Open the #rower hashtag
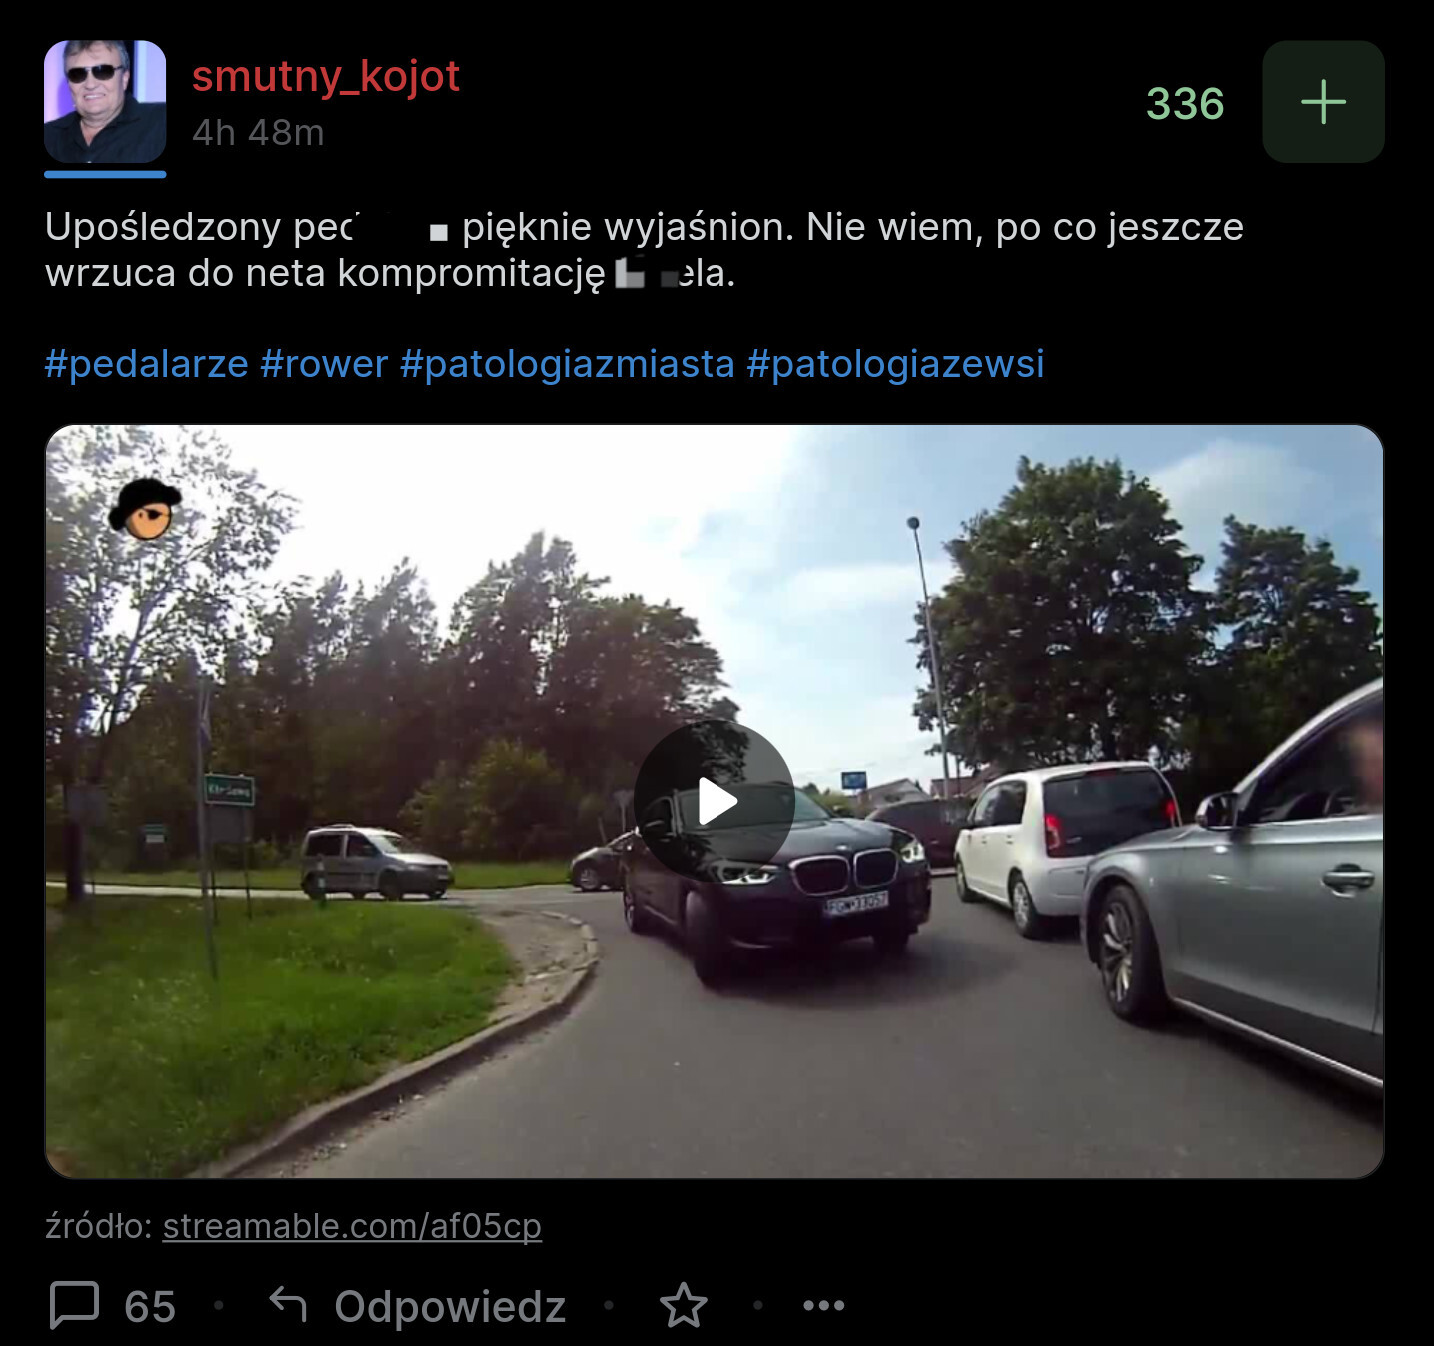Image resolution: width=1434 pixels, height=1346 pixels. click(x=324, y=363)
